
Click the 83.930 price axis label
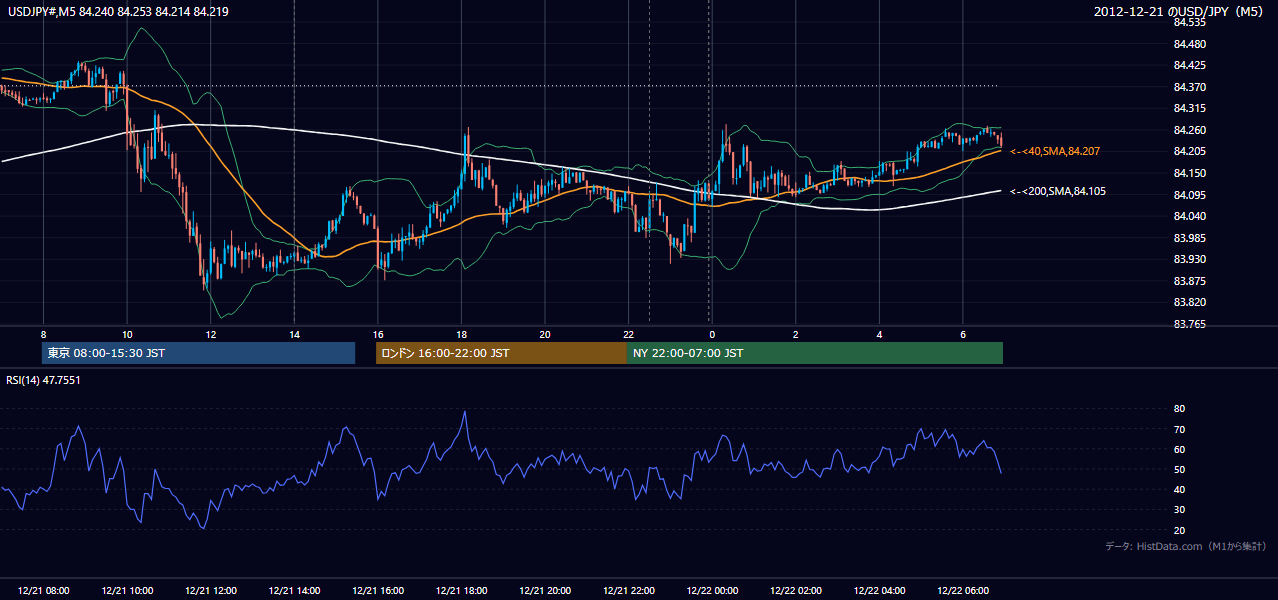(1191, 259)
